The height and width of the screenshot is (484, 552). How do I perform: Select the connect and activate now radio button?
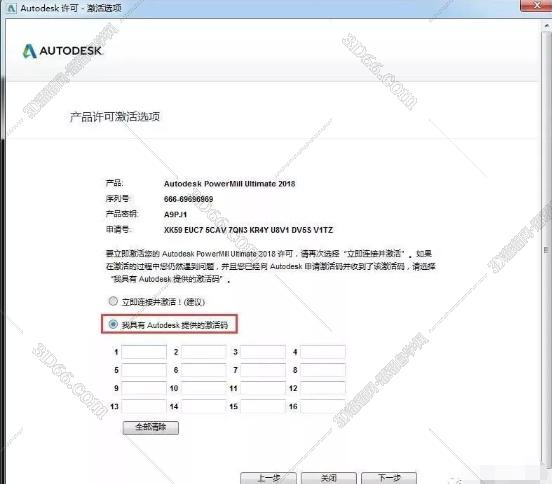[x=113, y=301]
